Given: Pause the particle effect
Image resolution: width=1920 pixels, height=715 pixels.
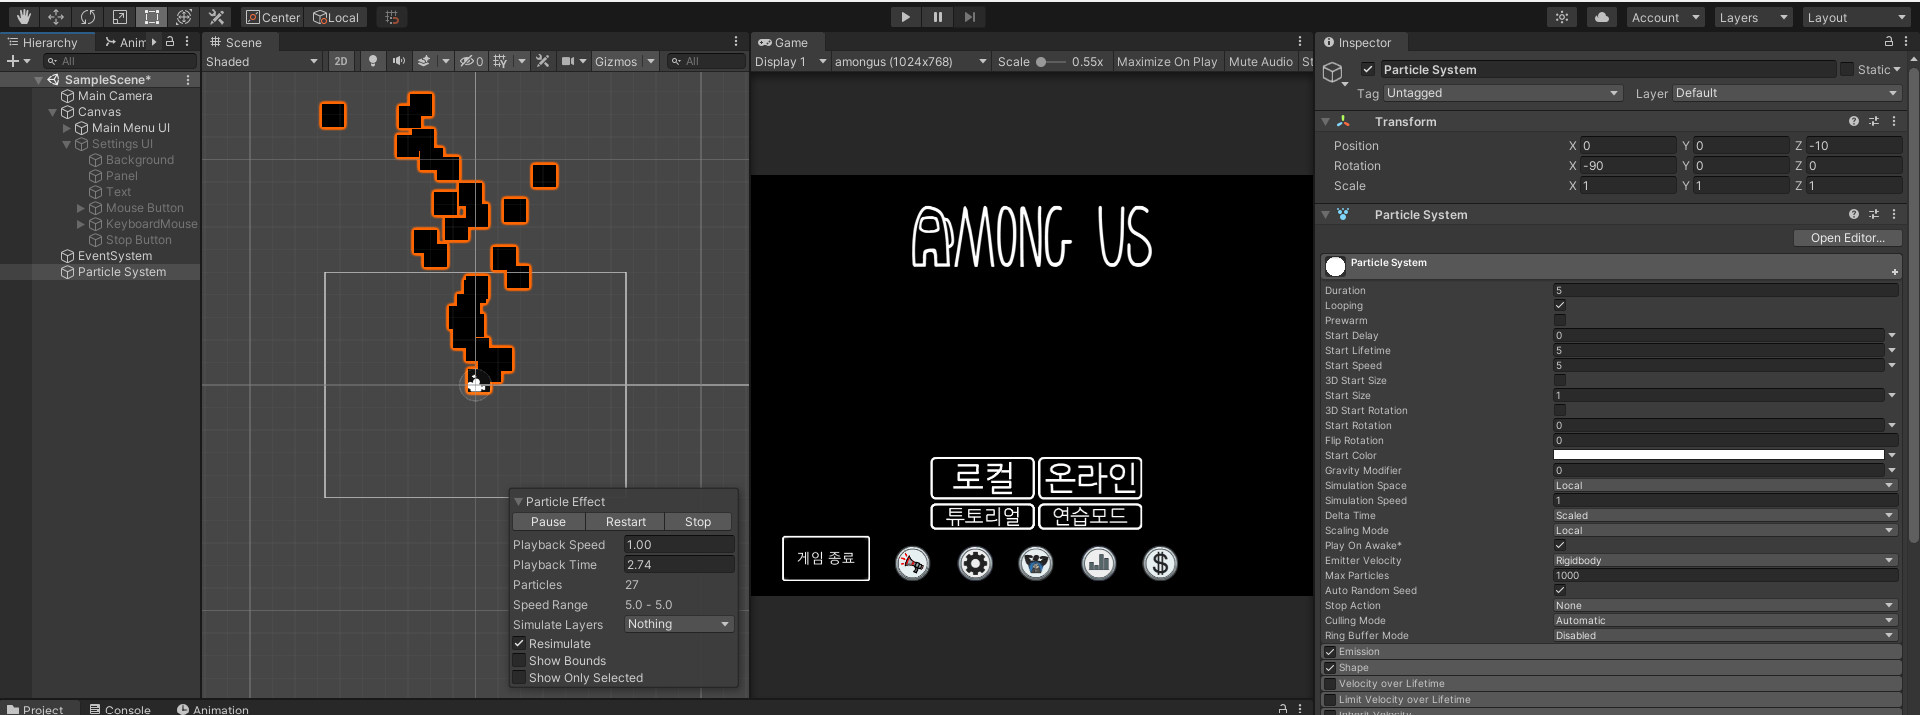Looking at the screenshot, I should (548, 522).
